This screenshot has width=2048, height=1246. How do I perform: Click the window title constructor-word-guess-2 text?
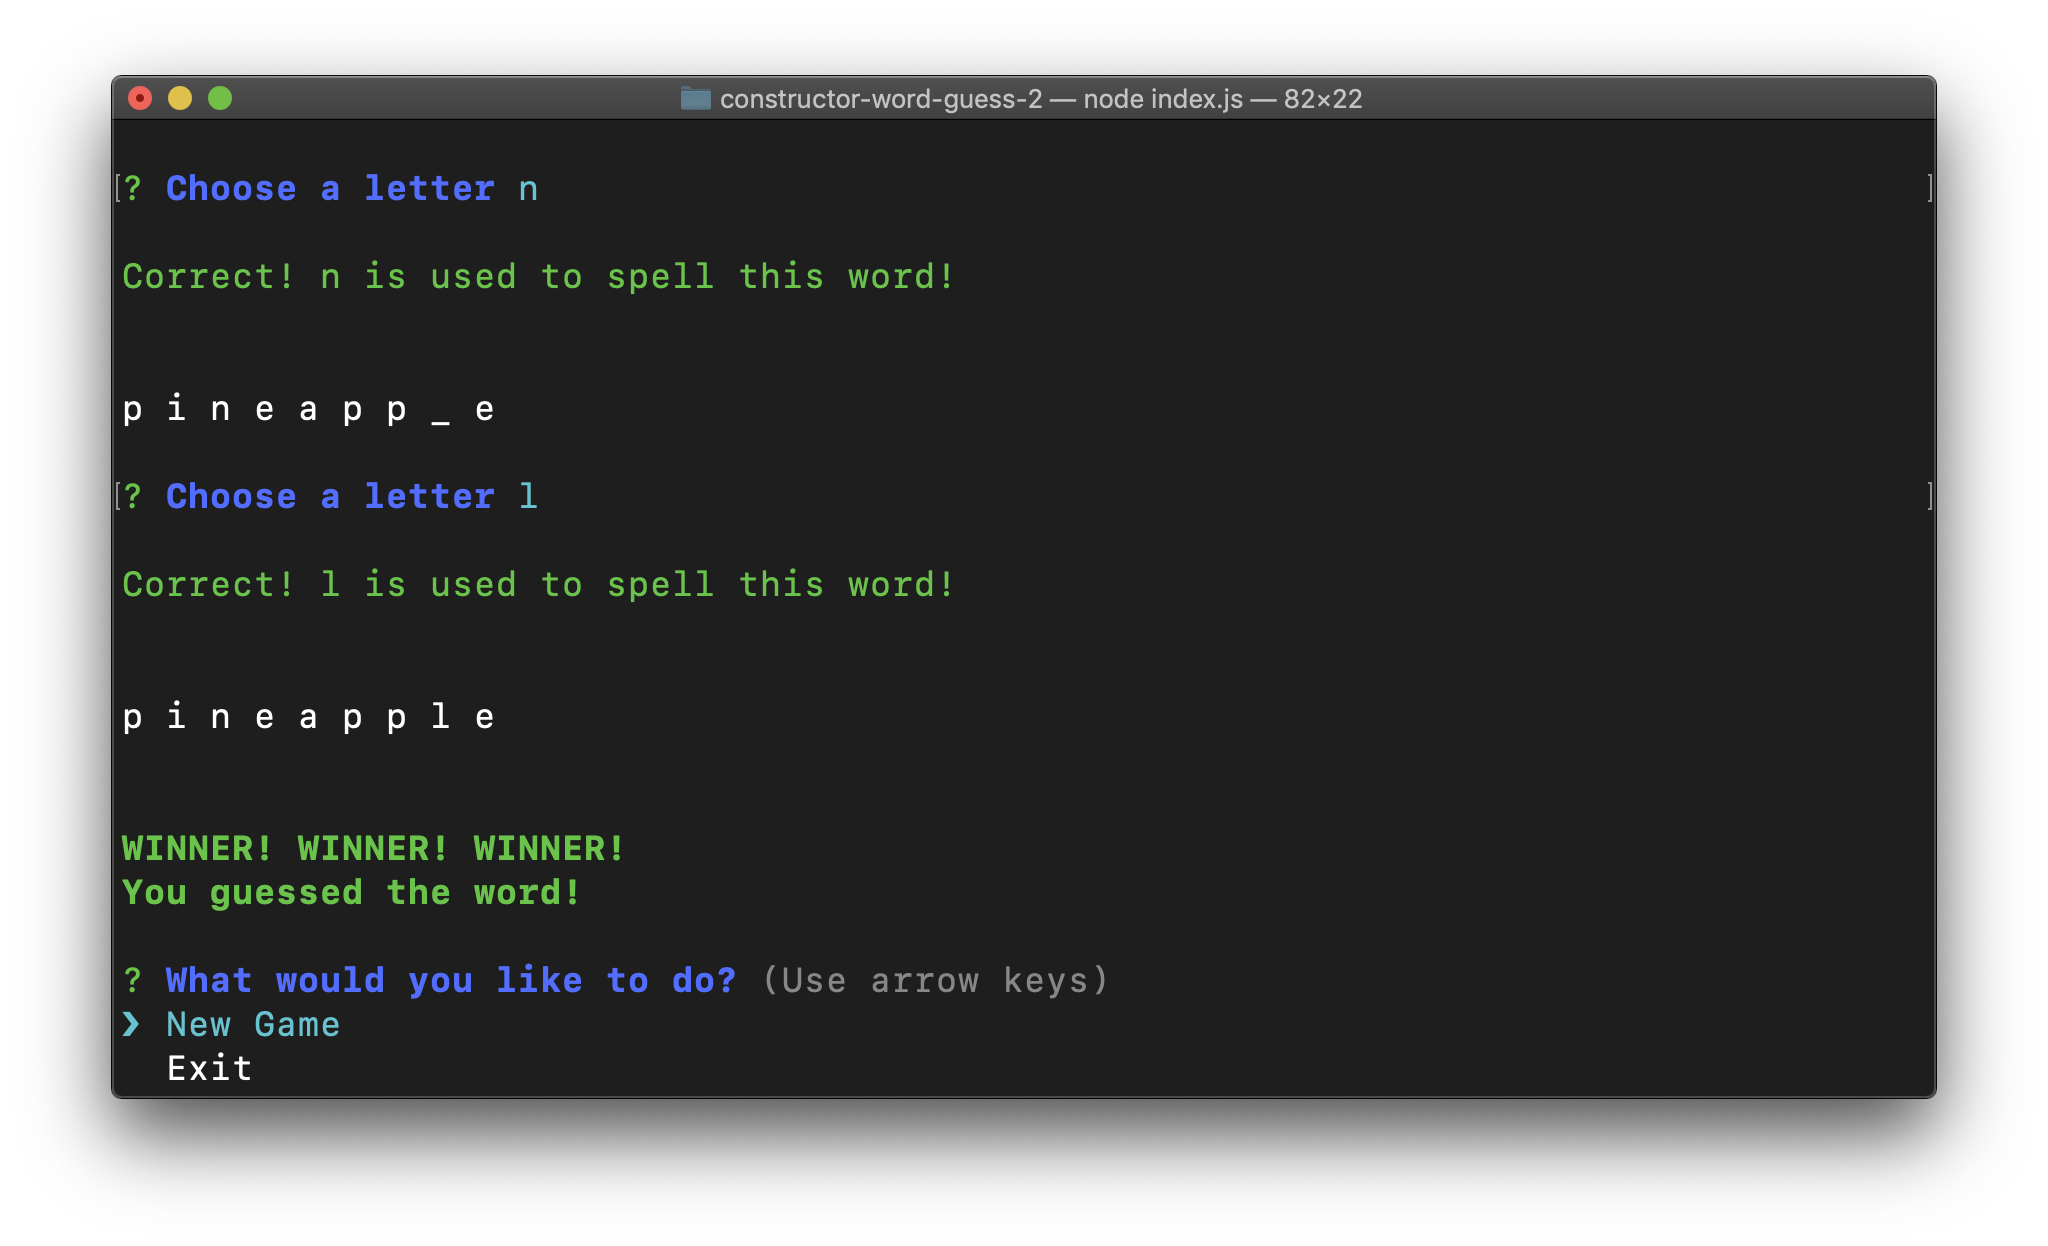click(x=880, y=99)
